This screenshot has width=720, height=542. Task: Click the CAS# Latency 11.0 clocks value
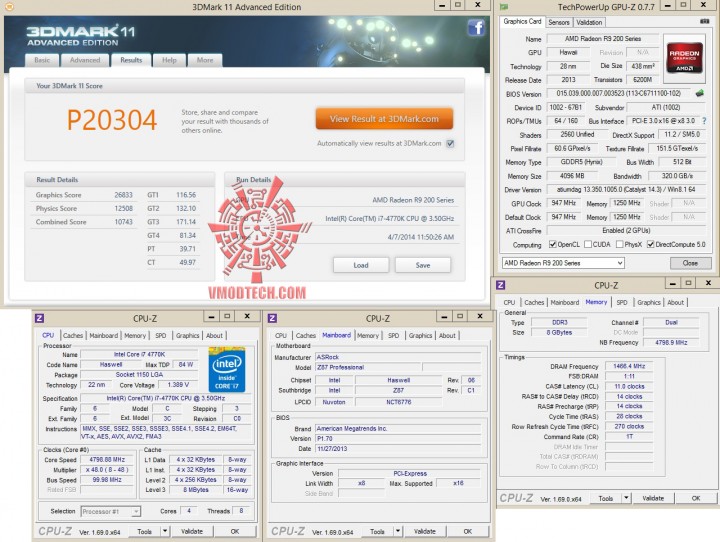point(629,386)
